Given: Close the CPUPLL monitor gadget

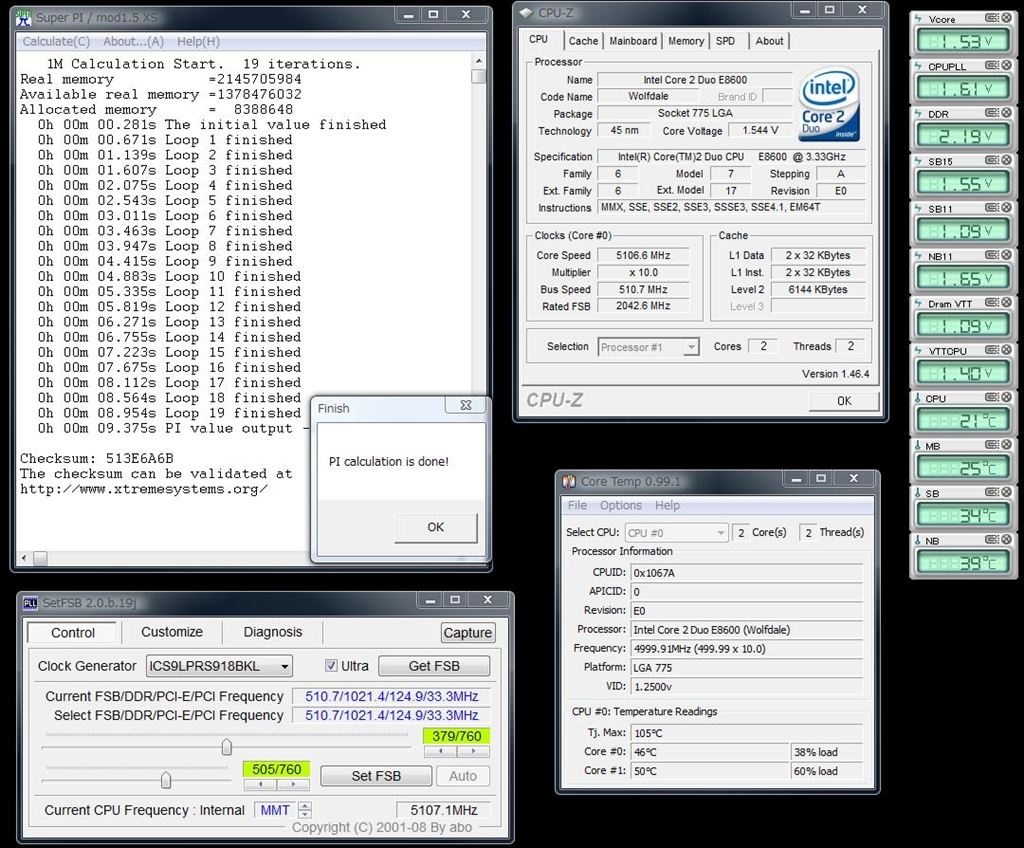Looking at the screenshot, I should click(1005, 66).
